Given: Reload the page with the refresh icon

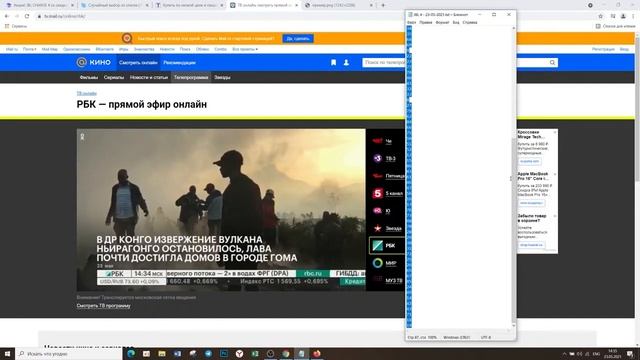Looking at the screenshot, I should 27,16.
